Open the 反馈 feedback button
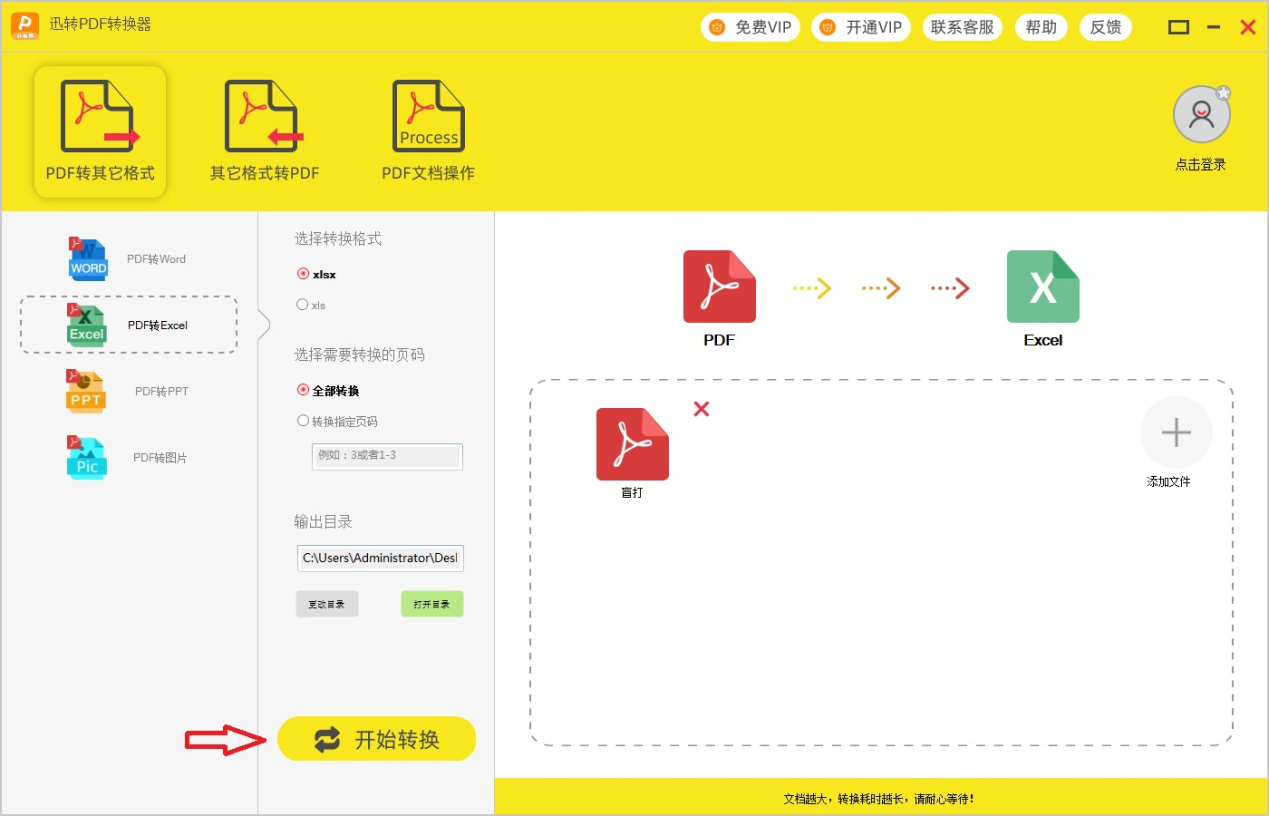1269x816 pixels. (1105, 28)
